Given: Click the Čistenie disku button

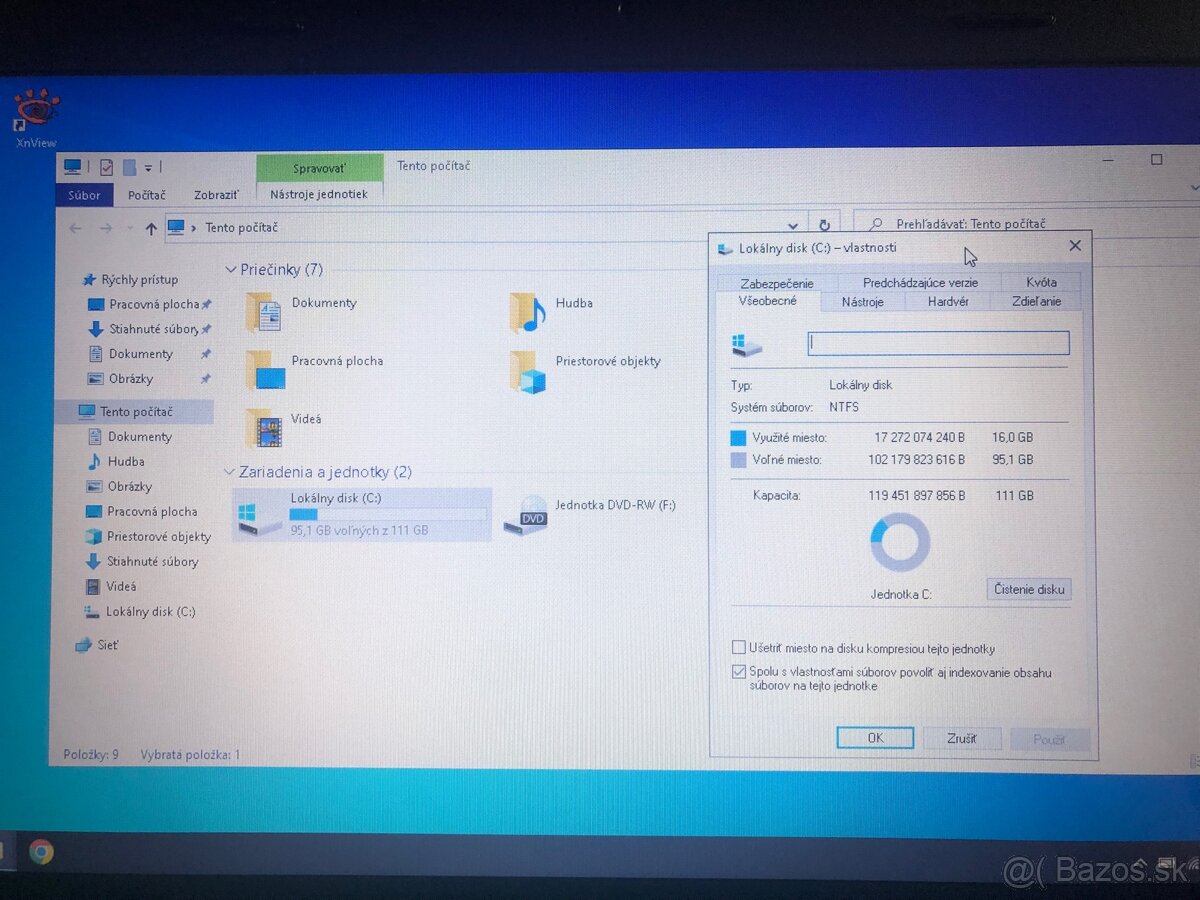Looking at the screenshot, I should click(x=1028, y=589).
